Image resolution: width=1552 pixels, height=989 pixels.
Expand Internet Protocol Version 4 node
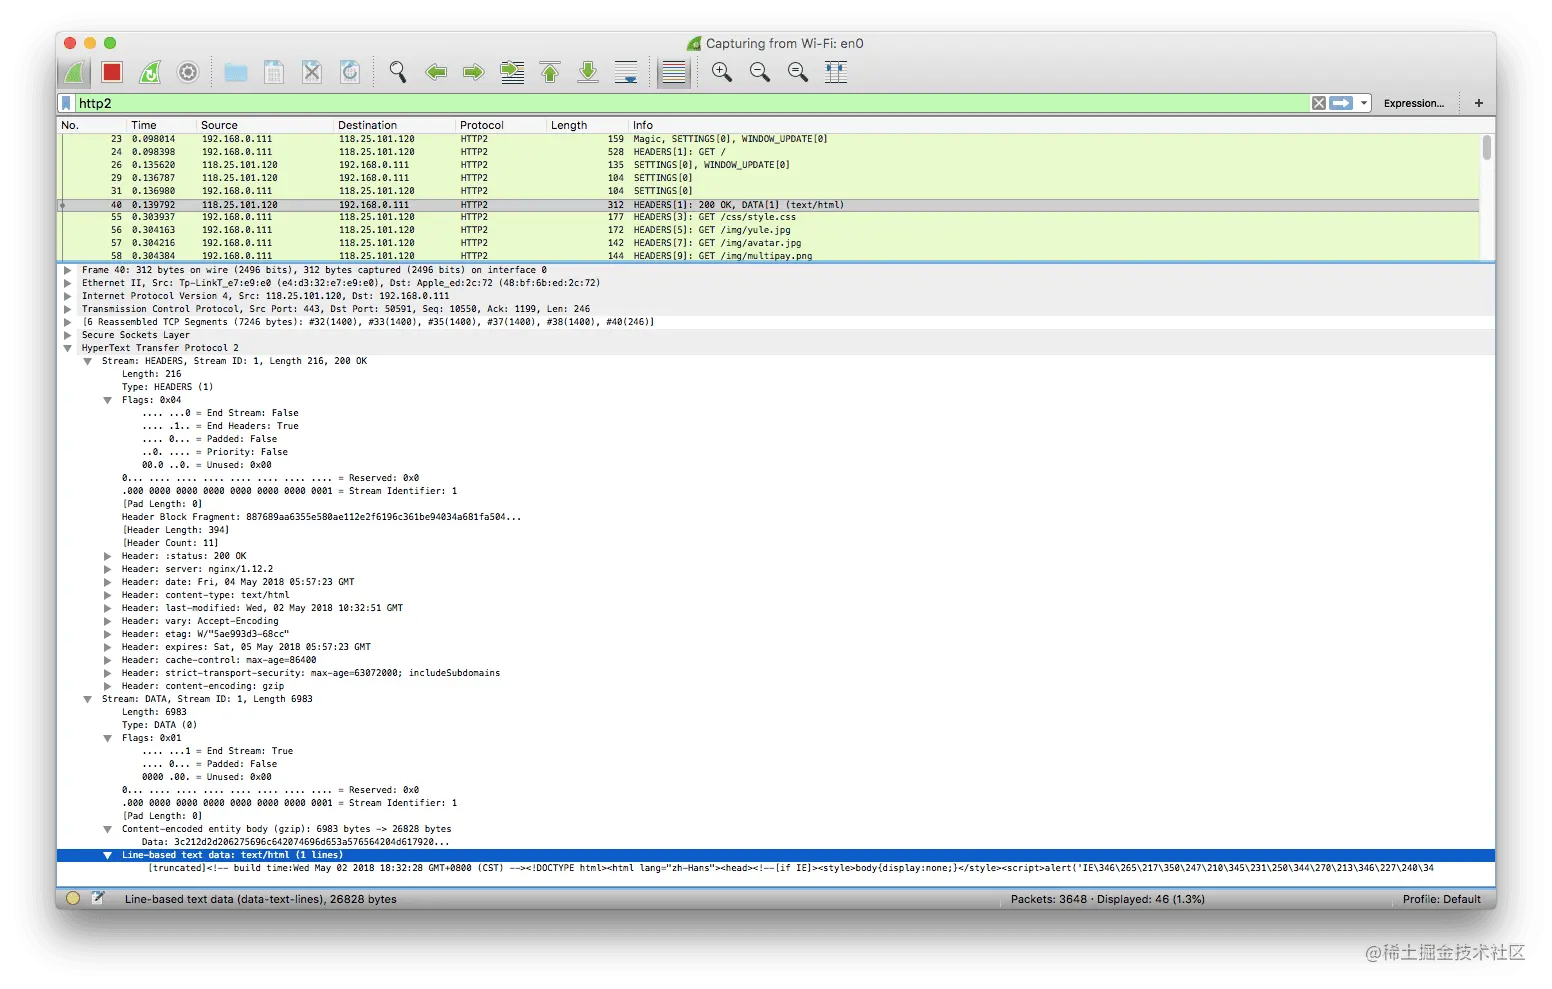tap(67, 296)
